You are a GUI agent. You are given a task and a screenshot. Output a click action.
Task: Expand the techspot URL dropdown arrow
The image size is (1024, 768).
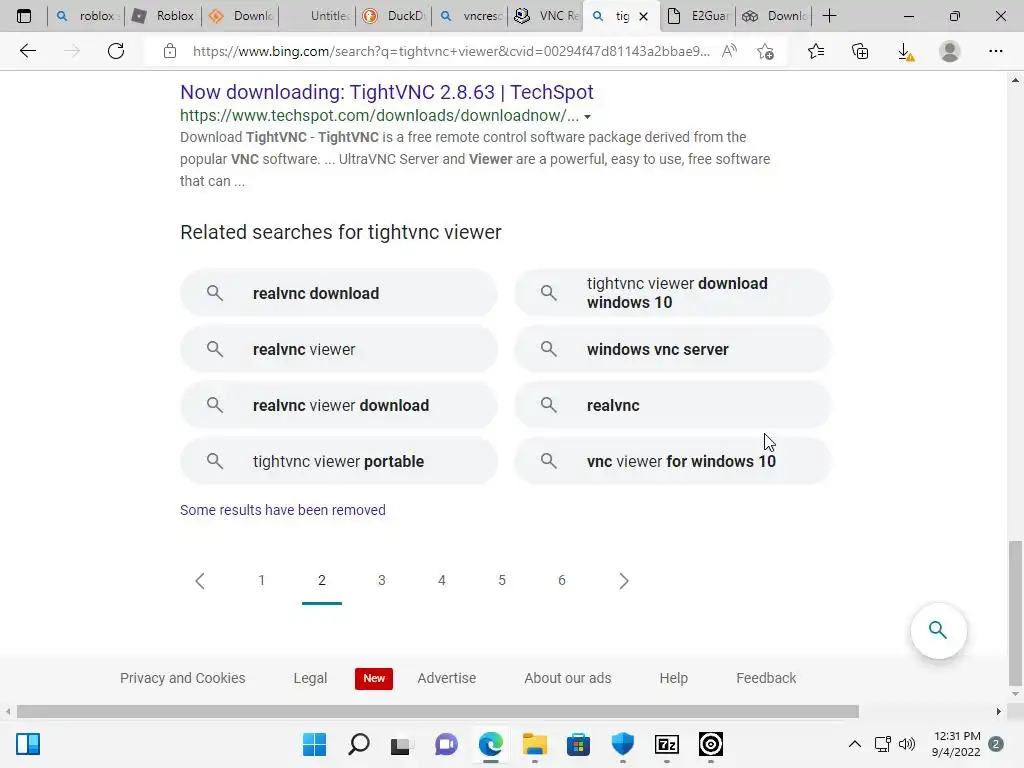click(x=587, y=117)
